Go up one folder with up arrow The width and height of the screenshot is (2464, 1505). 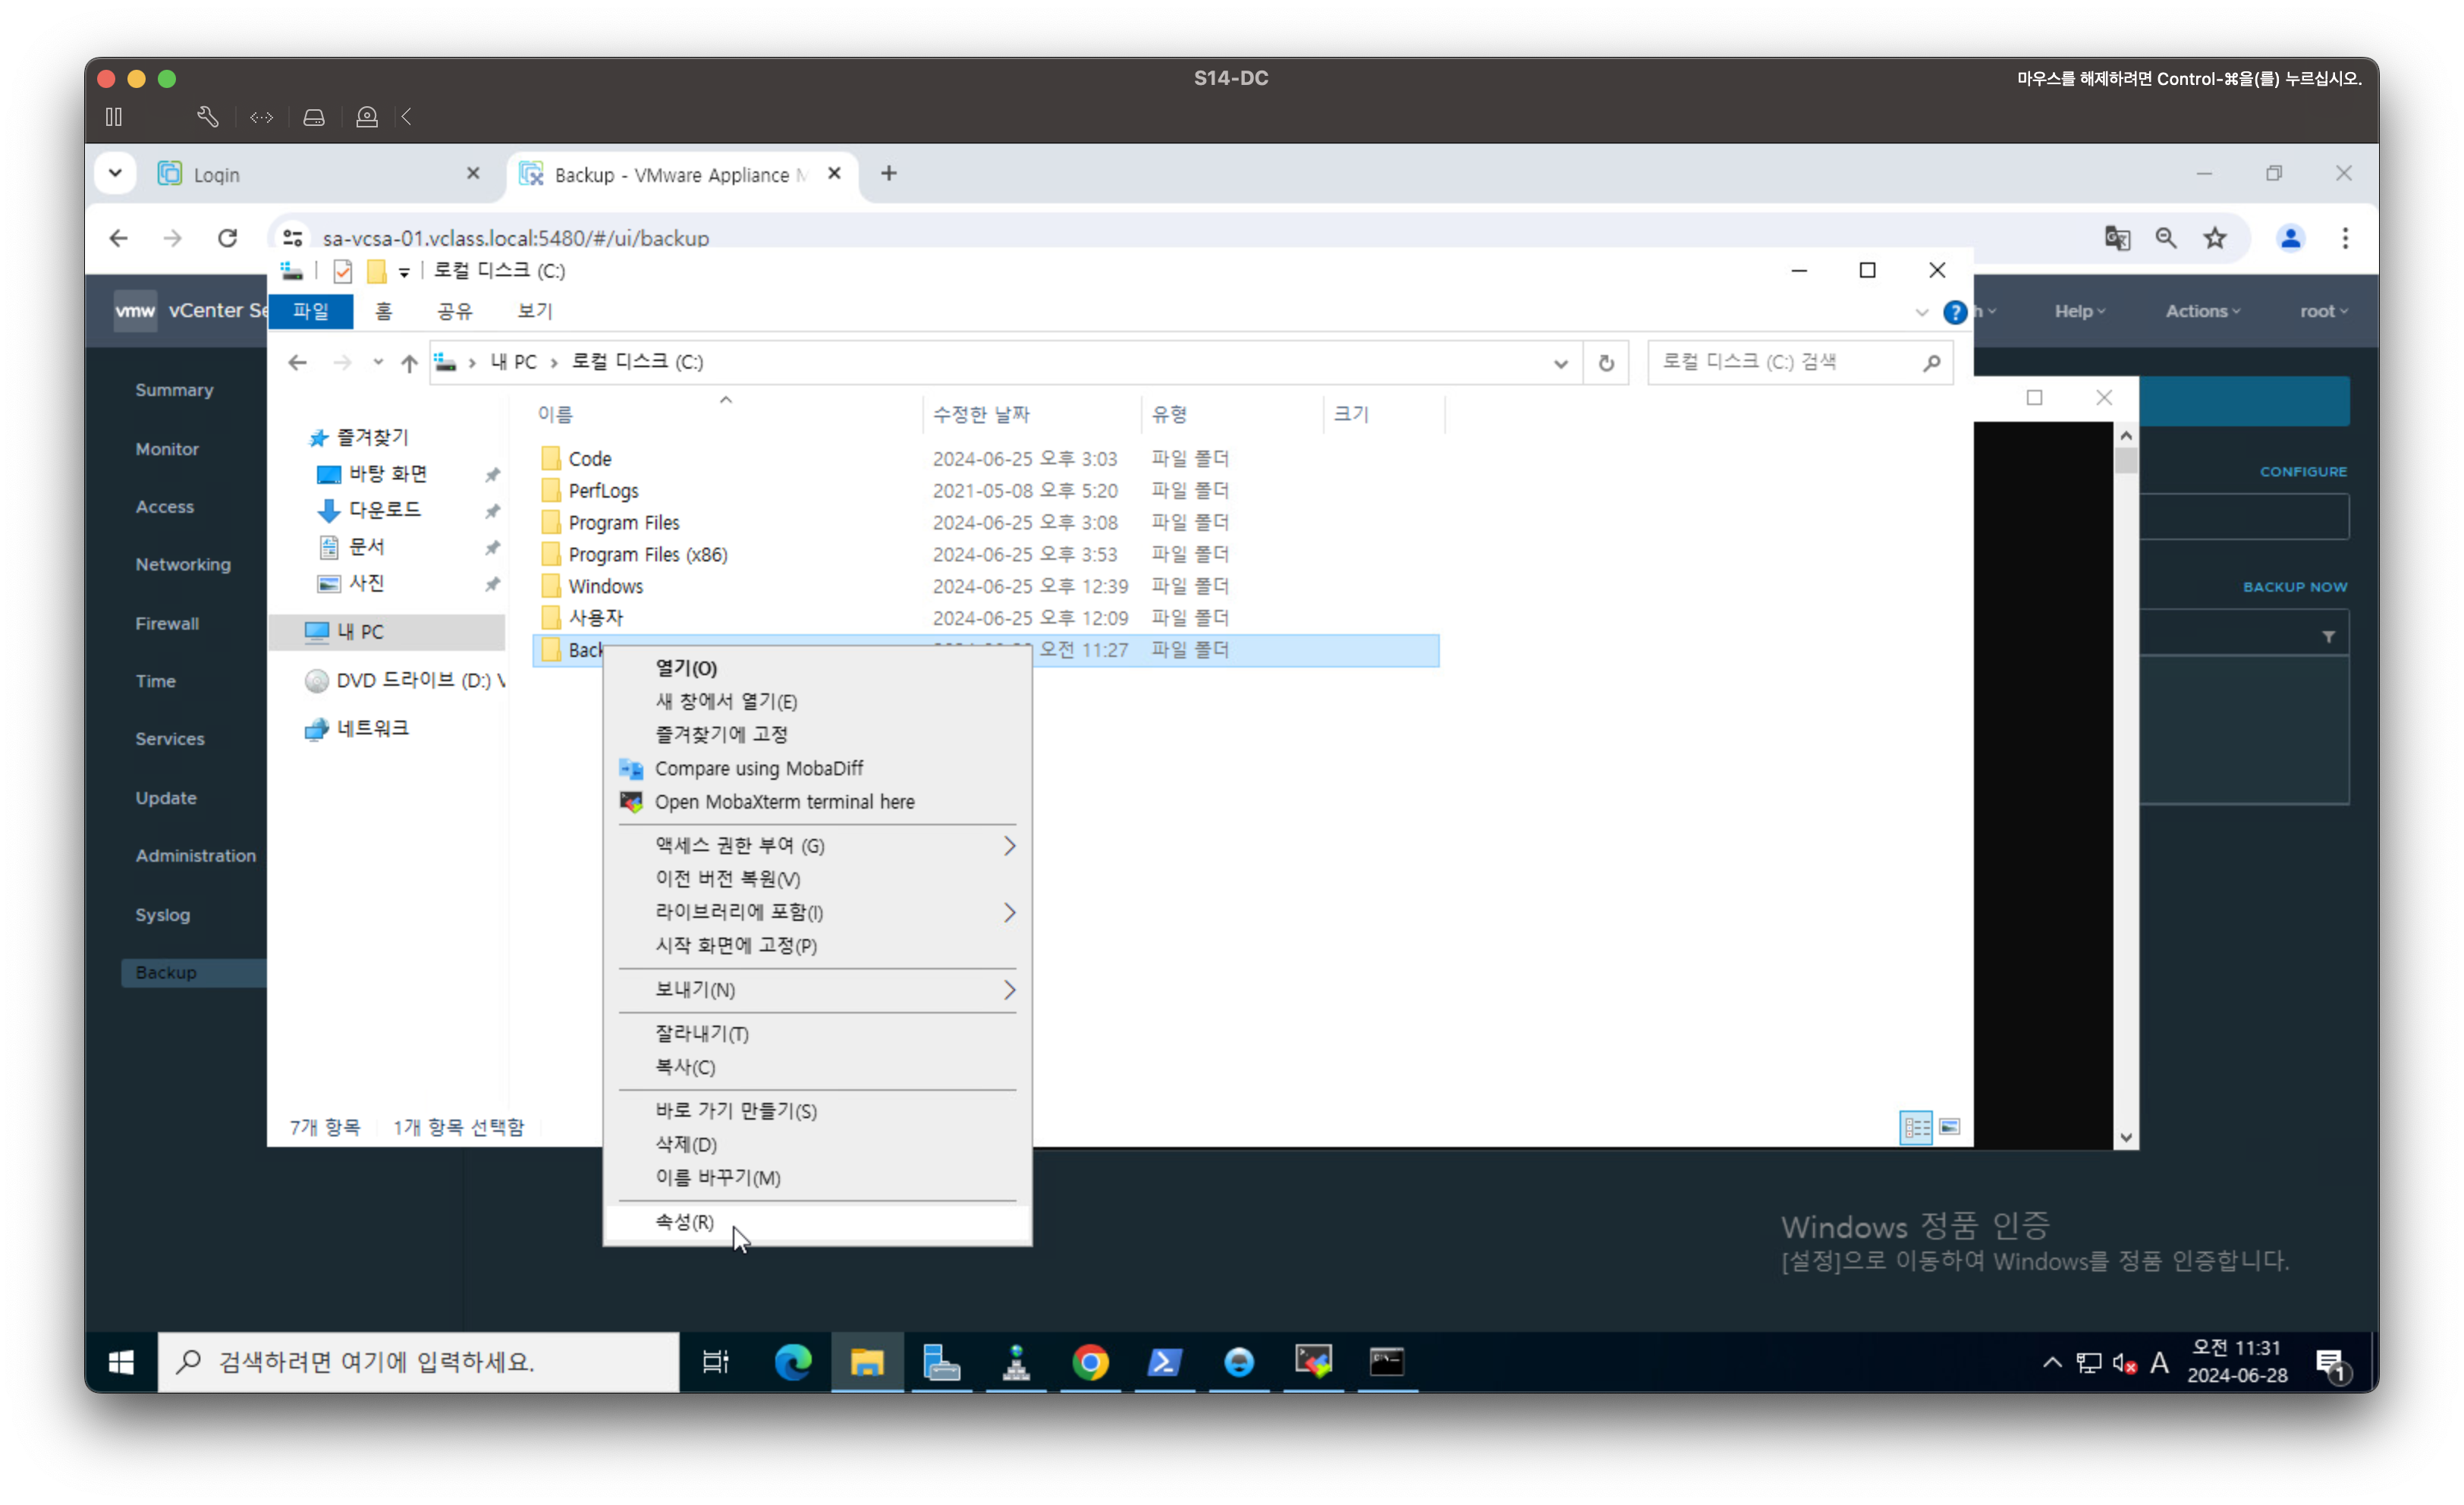pos(409,363)
